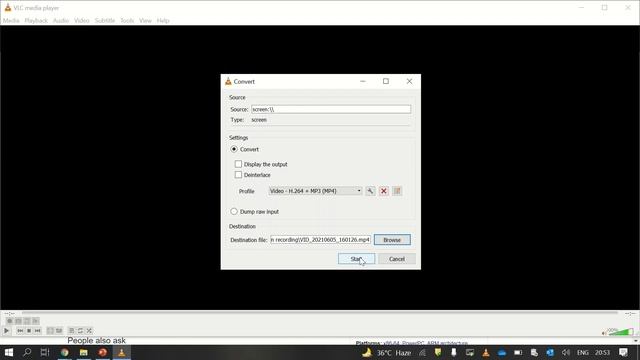Click frame by frame button

point(36,321)
